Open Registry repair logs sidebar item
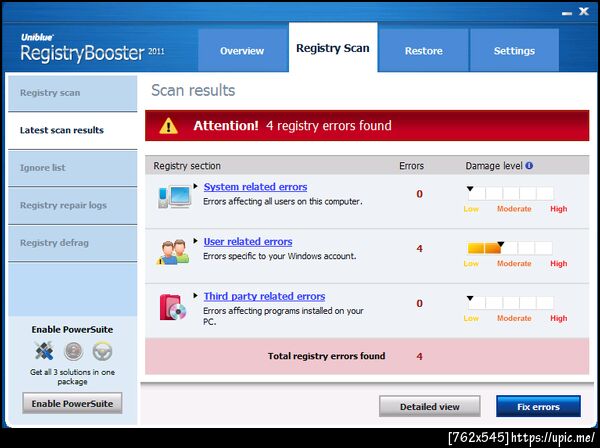600x448 pixels. [x=73, y=205]
